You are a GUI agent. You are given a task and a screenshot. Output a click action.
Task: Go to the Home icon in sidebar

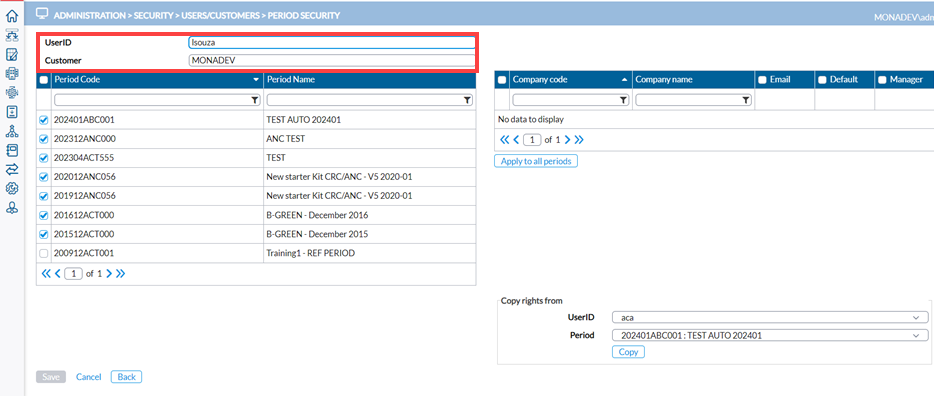click(11, 16)
